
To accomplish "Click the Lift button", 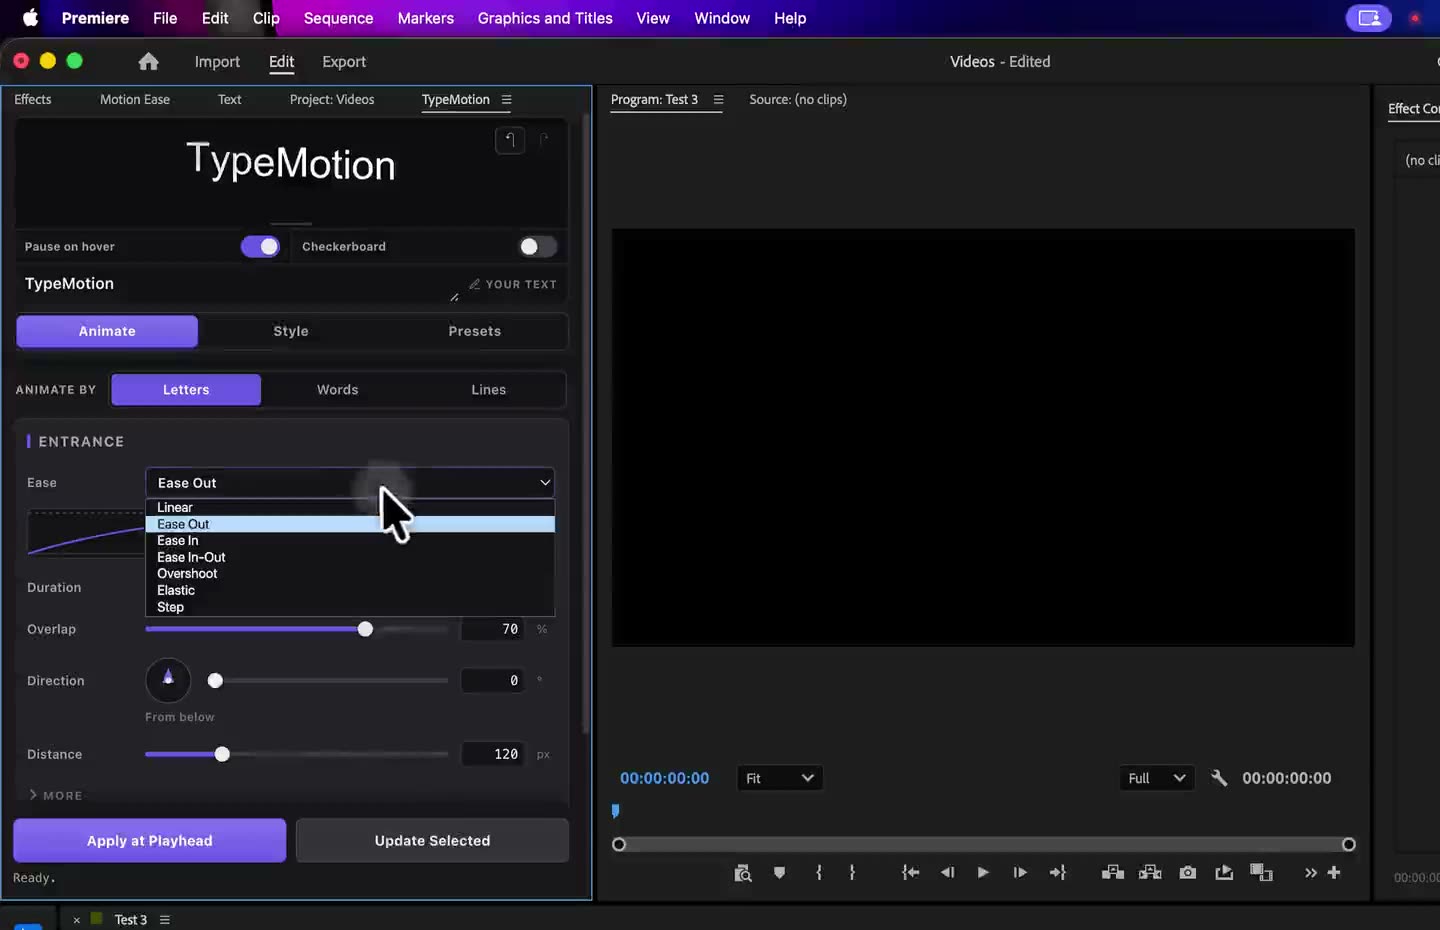I will [1113, 873].
